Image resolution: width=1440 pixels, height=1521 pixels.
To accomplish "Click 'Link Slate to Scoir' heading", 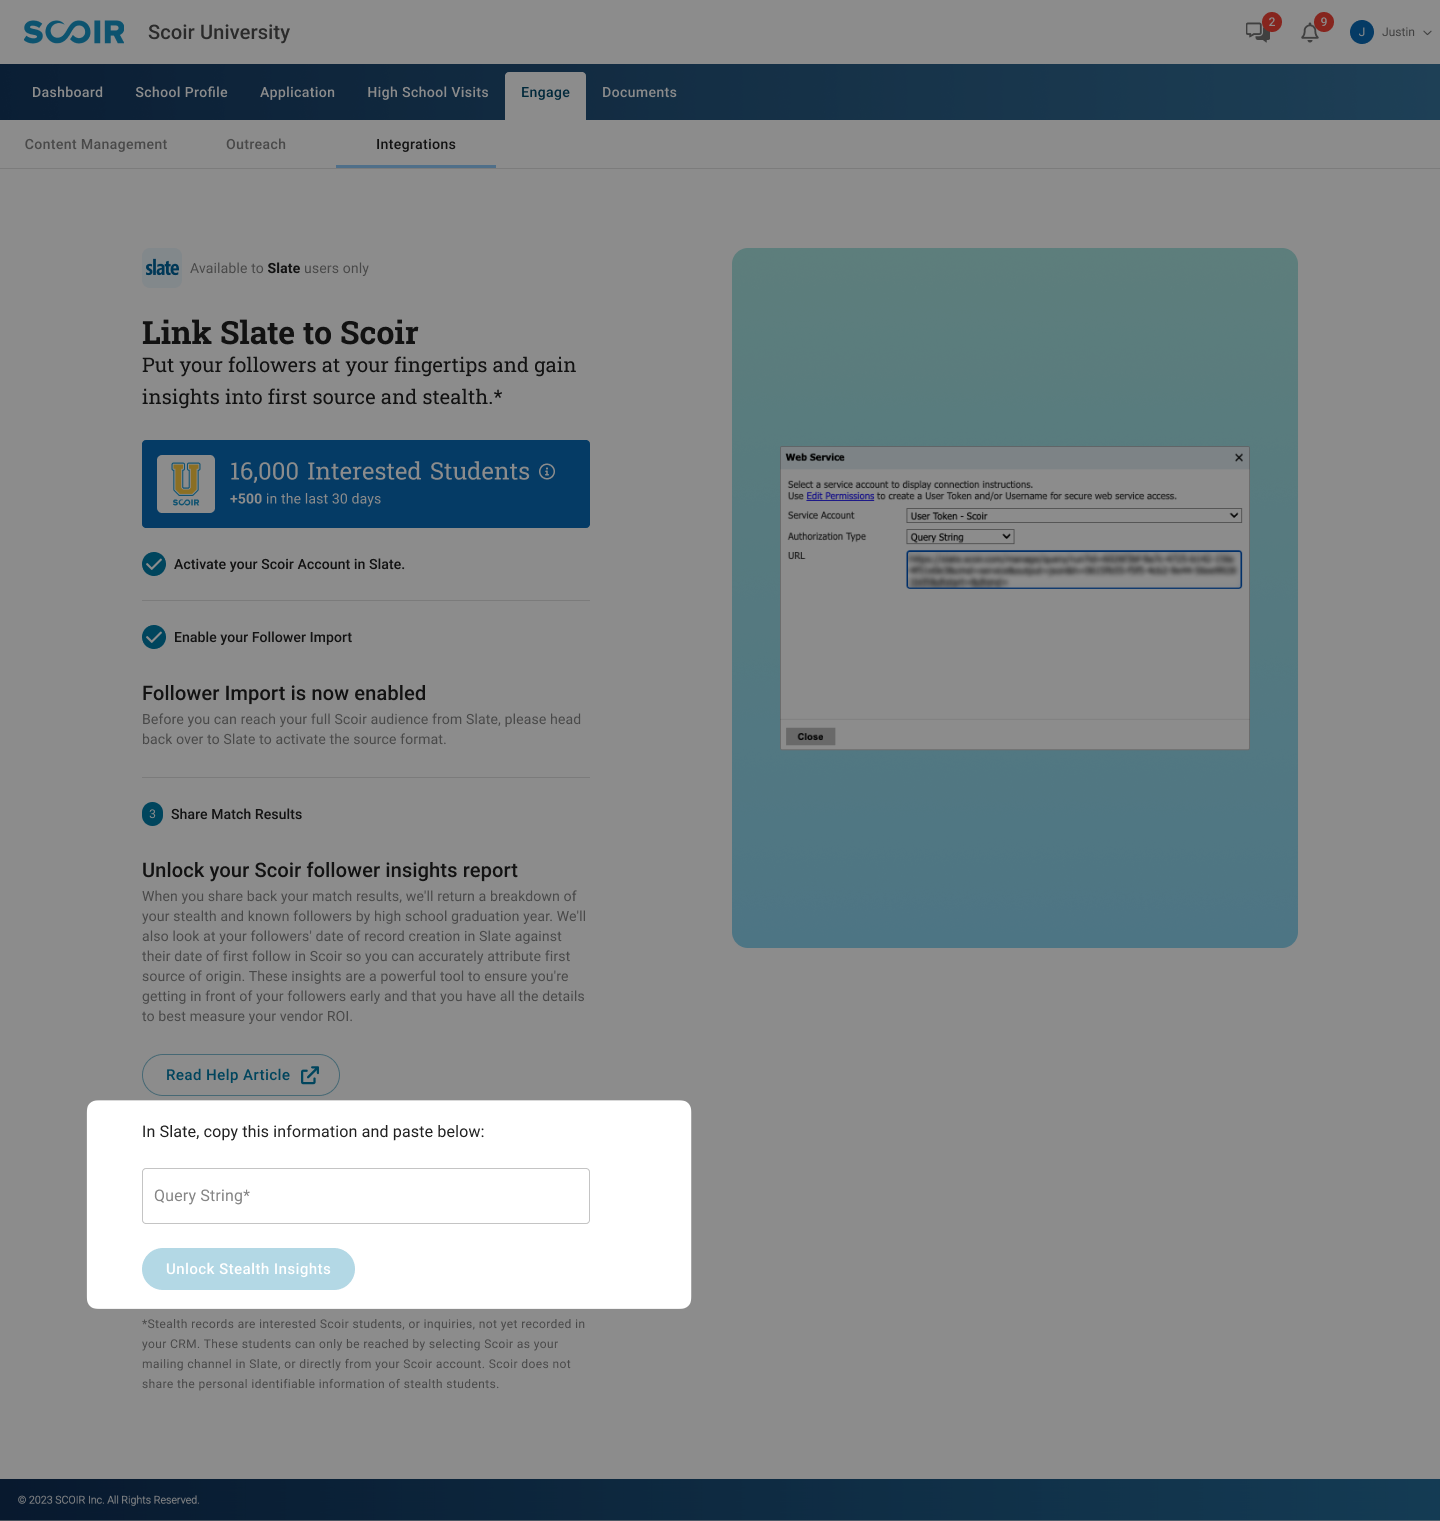I will coord(280,333).
